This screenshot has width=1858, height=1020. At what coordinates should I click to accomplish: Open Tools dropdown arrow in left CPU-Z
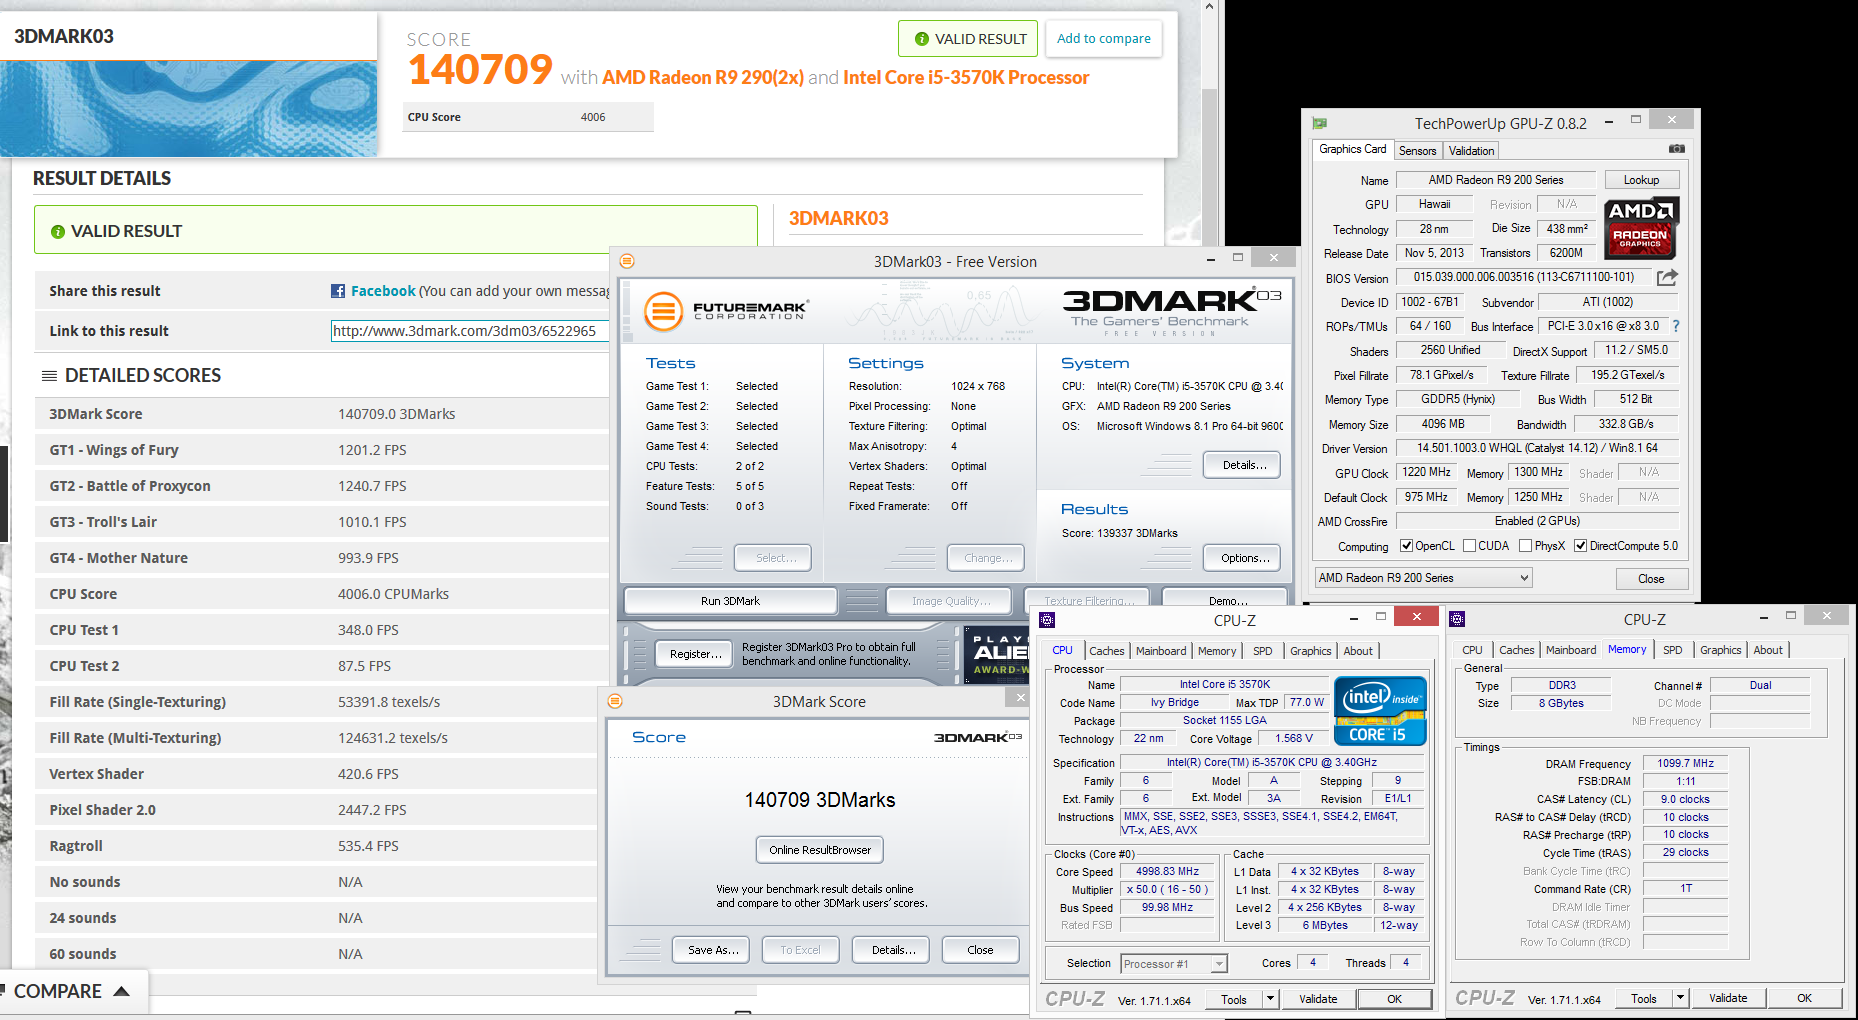[1270, 998]
